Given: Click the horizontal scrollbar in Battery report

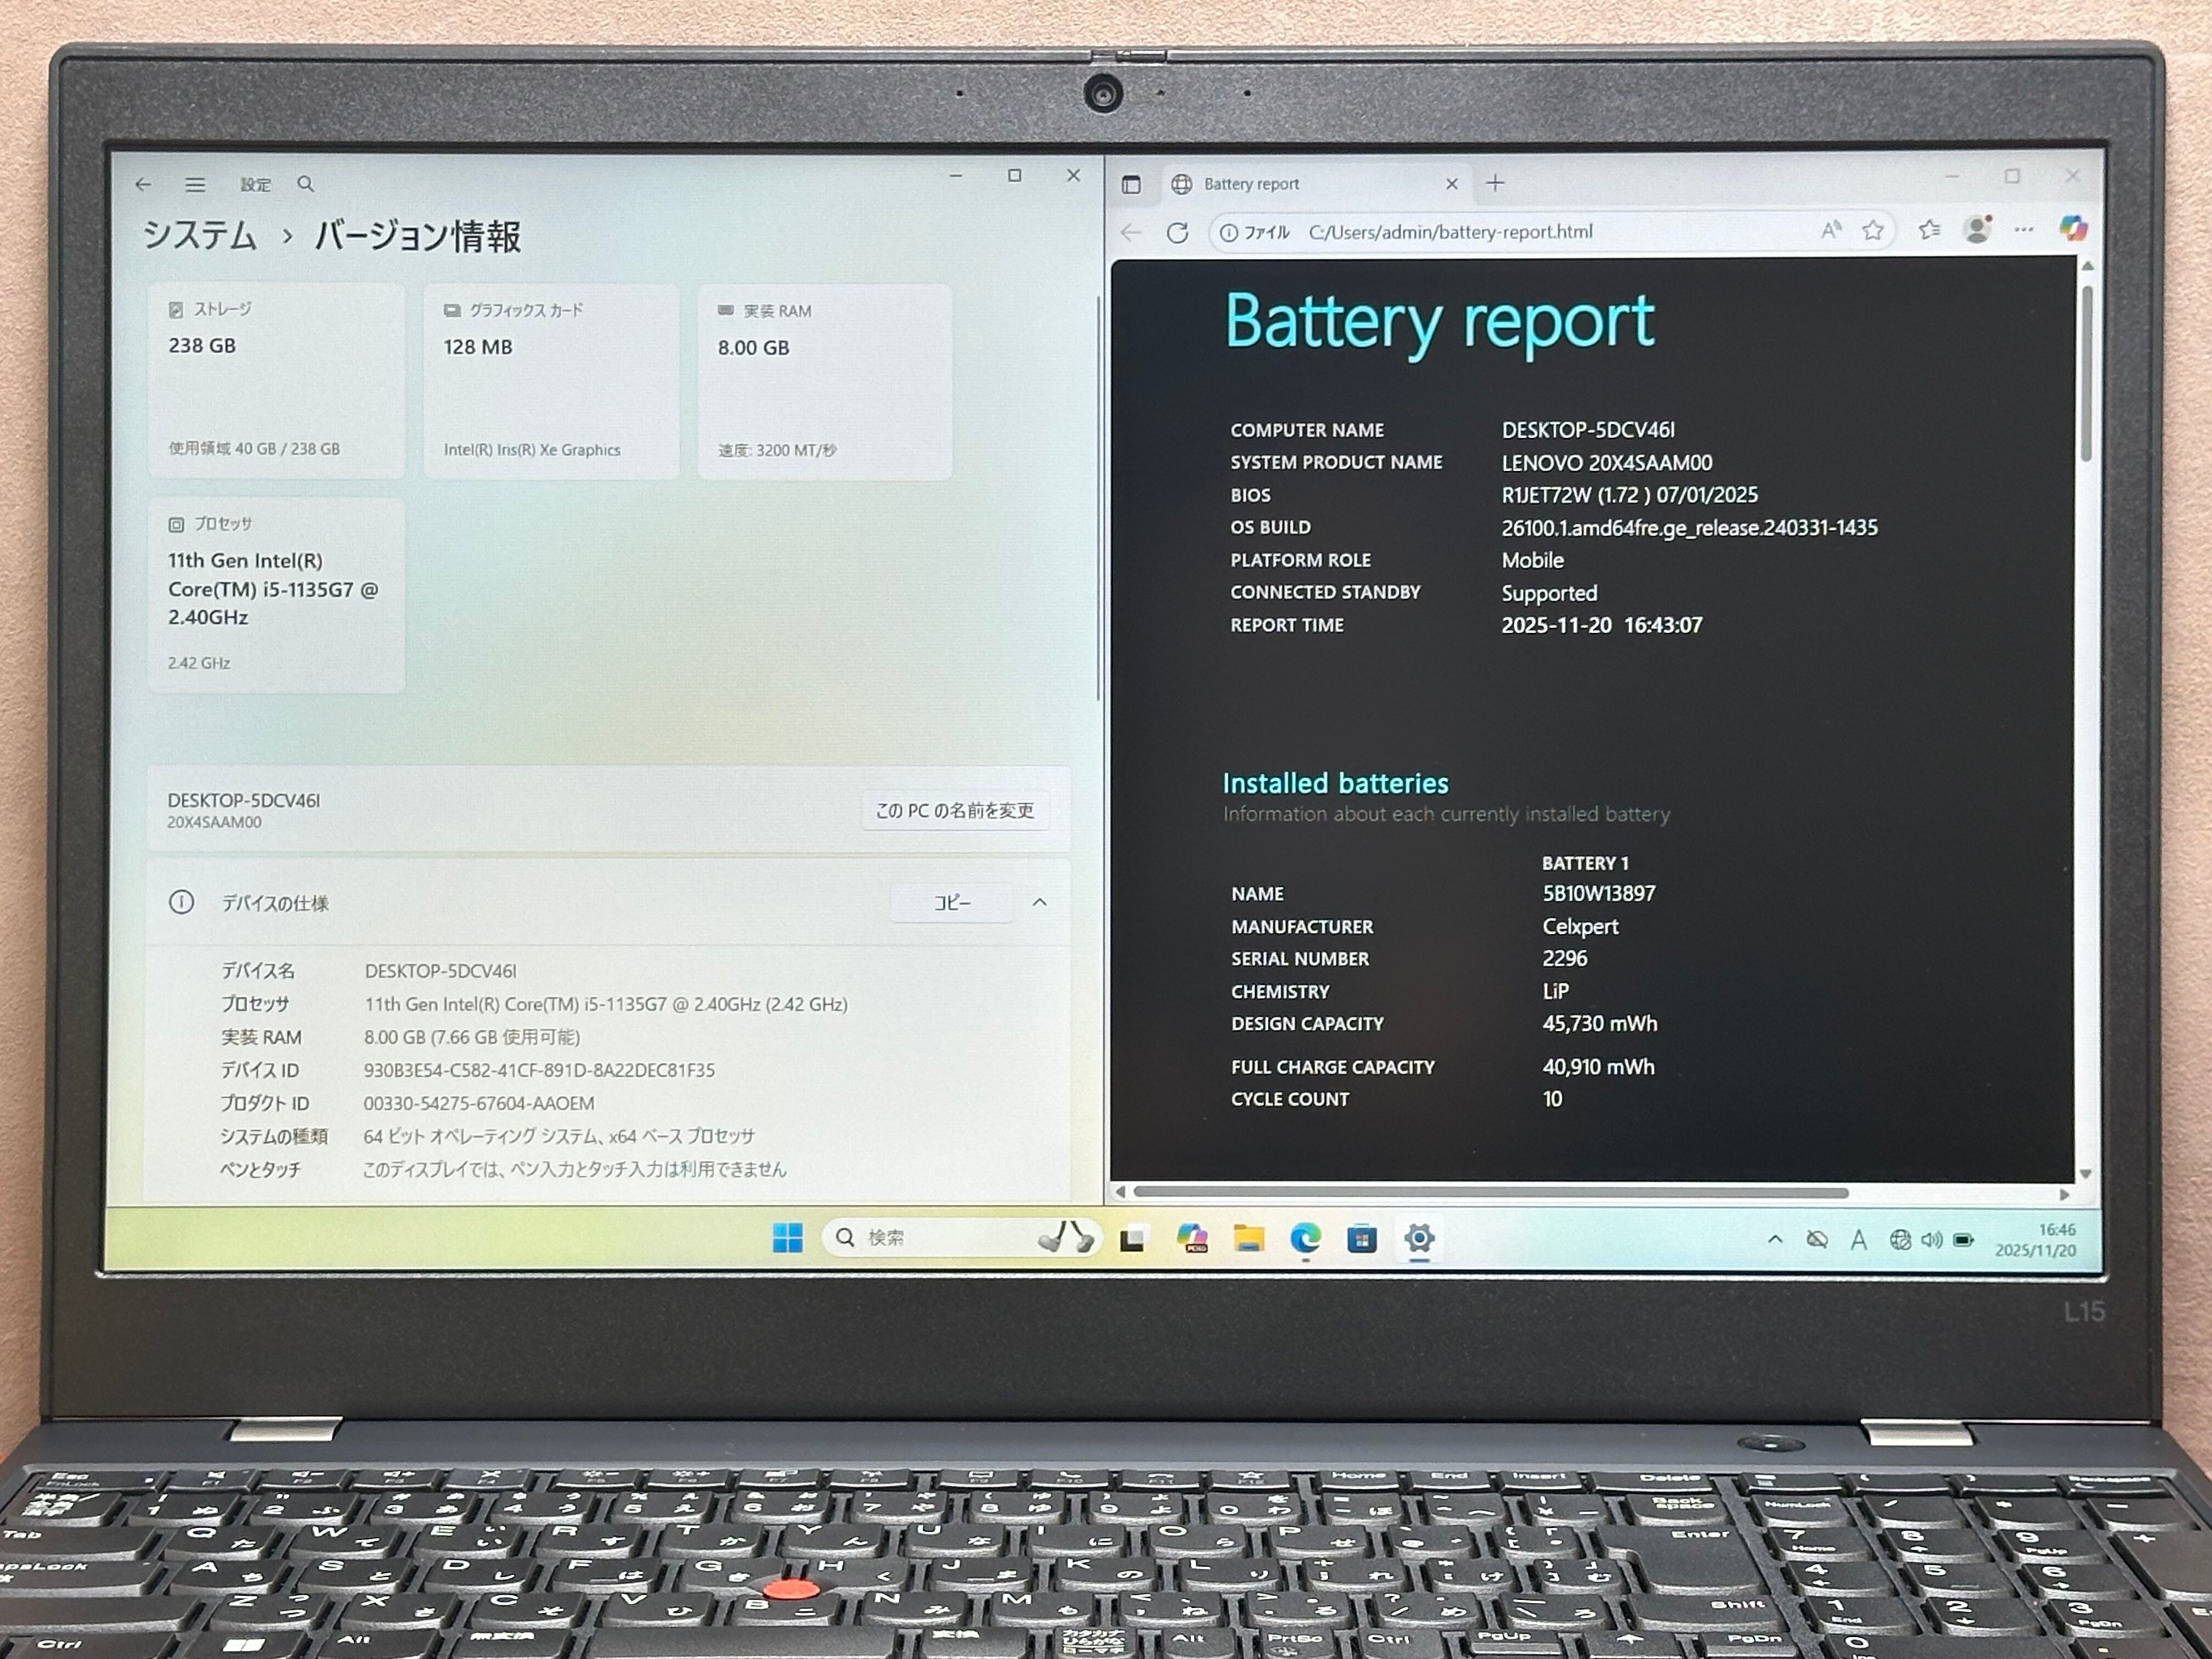Looking at the screenshot, I should 1490,1193.
